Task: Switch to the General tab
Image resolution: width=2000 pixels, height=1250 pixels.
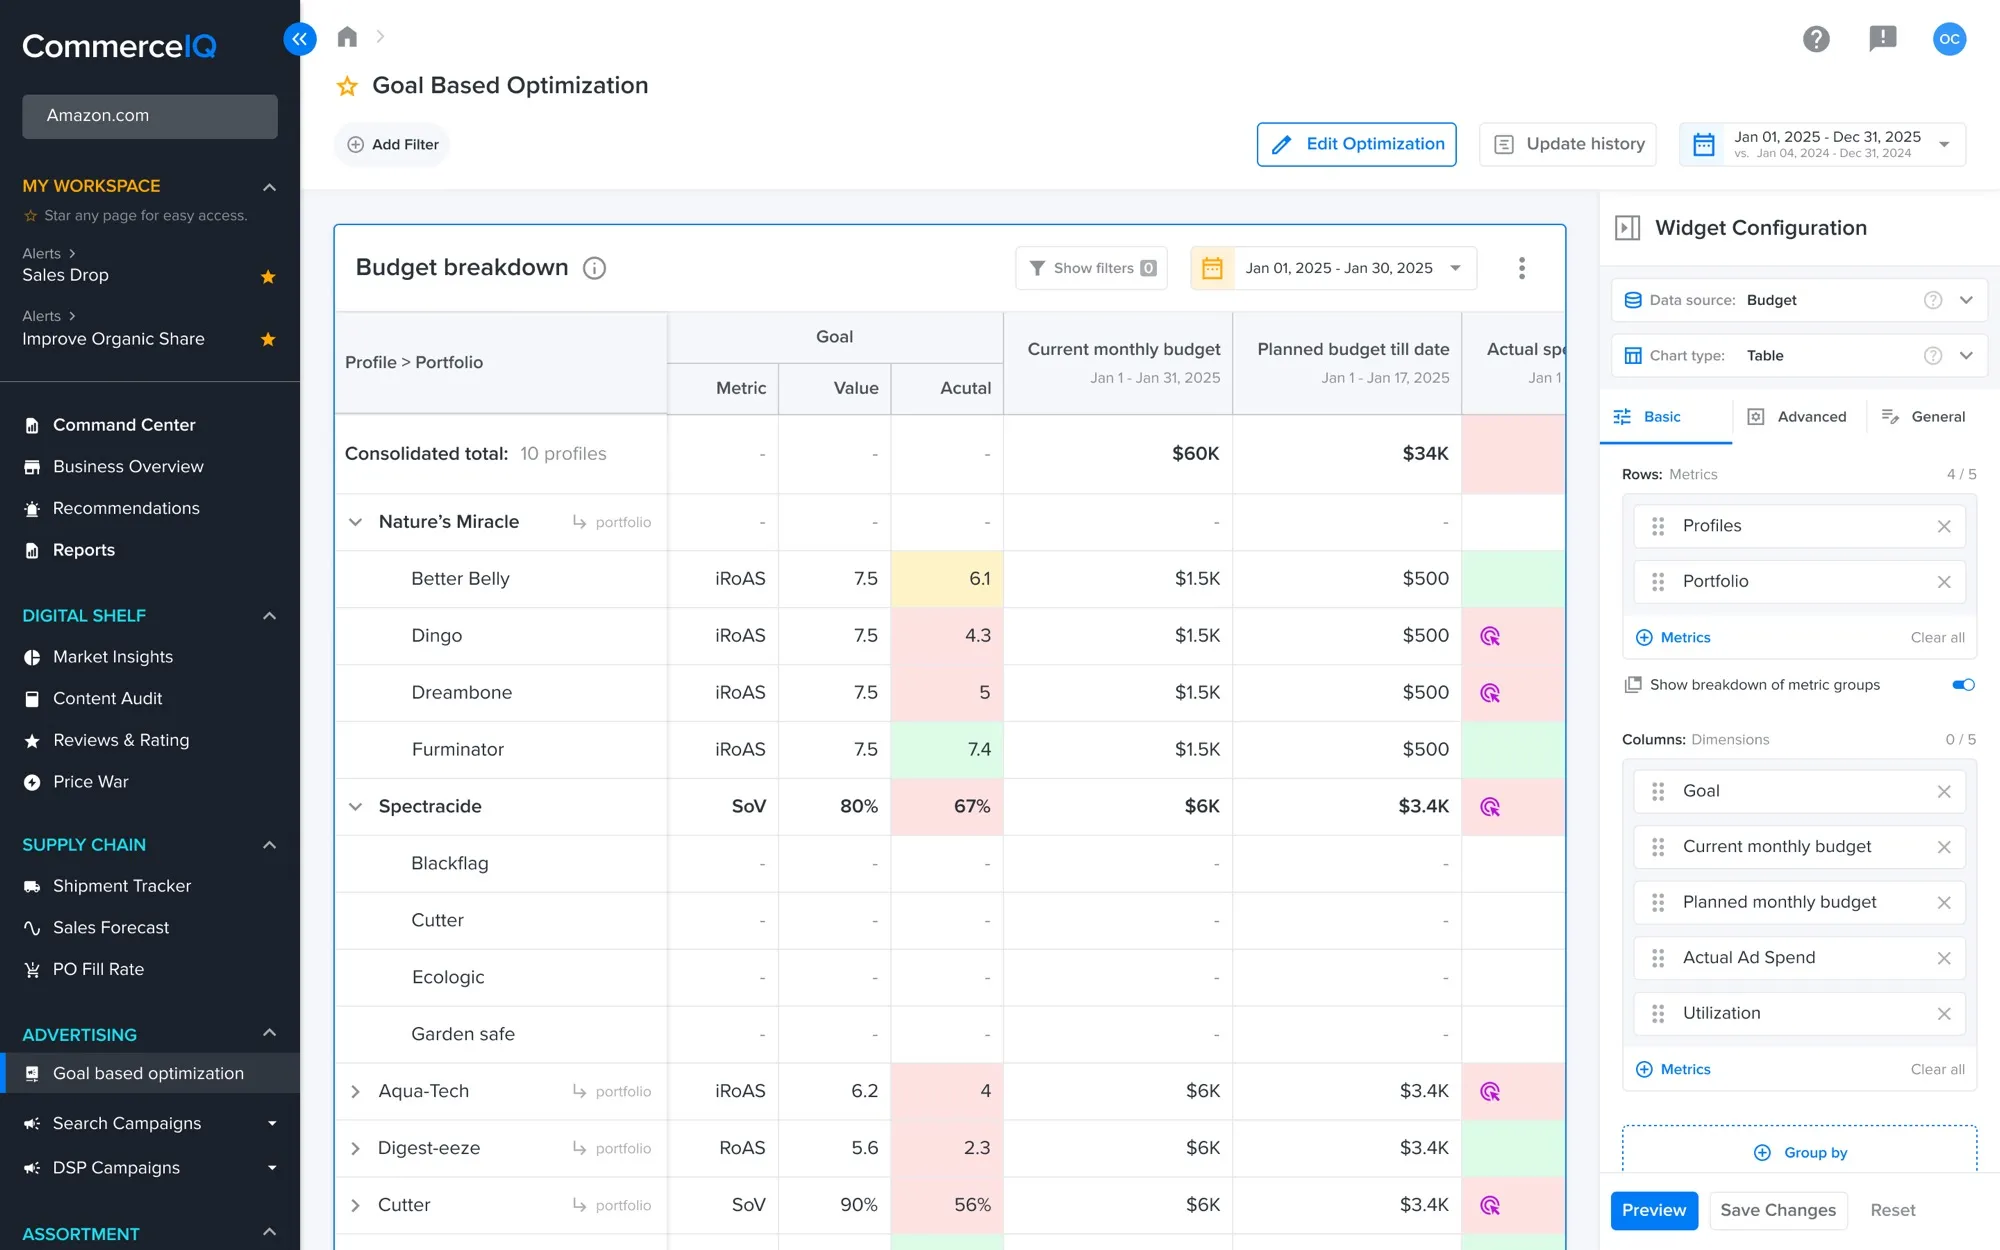Action: (x=1923, y=417)
